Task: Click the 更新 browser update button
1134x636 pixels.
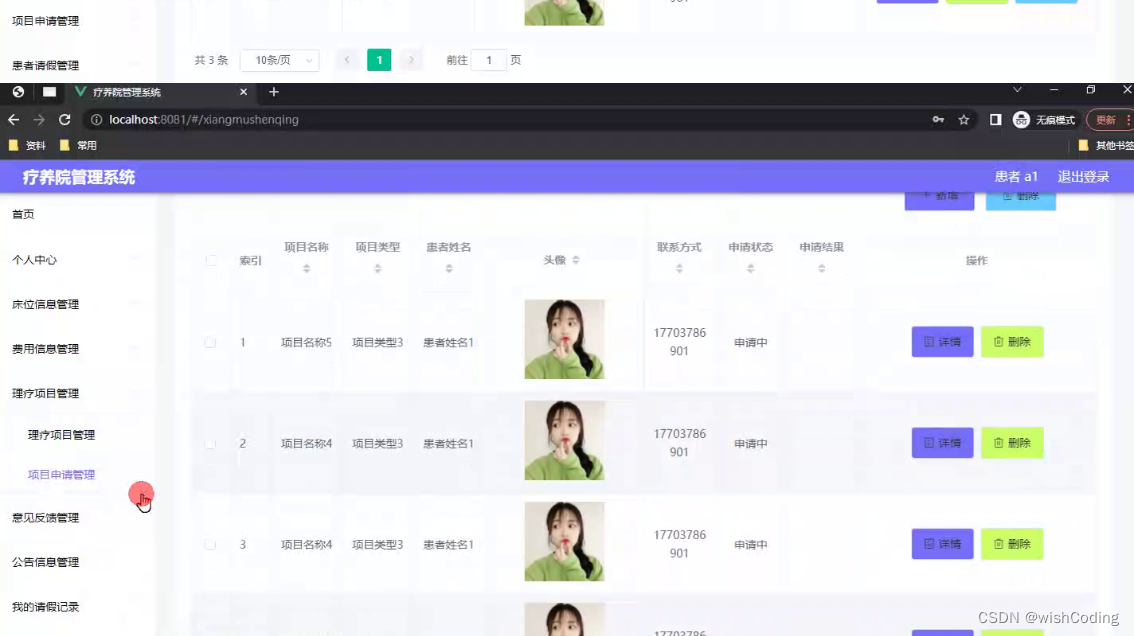Action: click(1108, 120)
